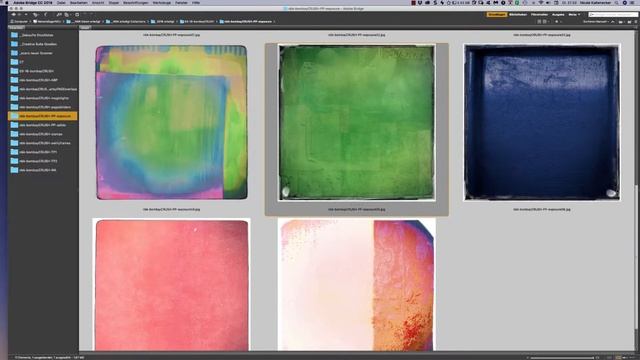Switch to the Grundlagen workspace

497,15
